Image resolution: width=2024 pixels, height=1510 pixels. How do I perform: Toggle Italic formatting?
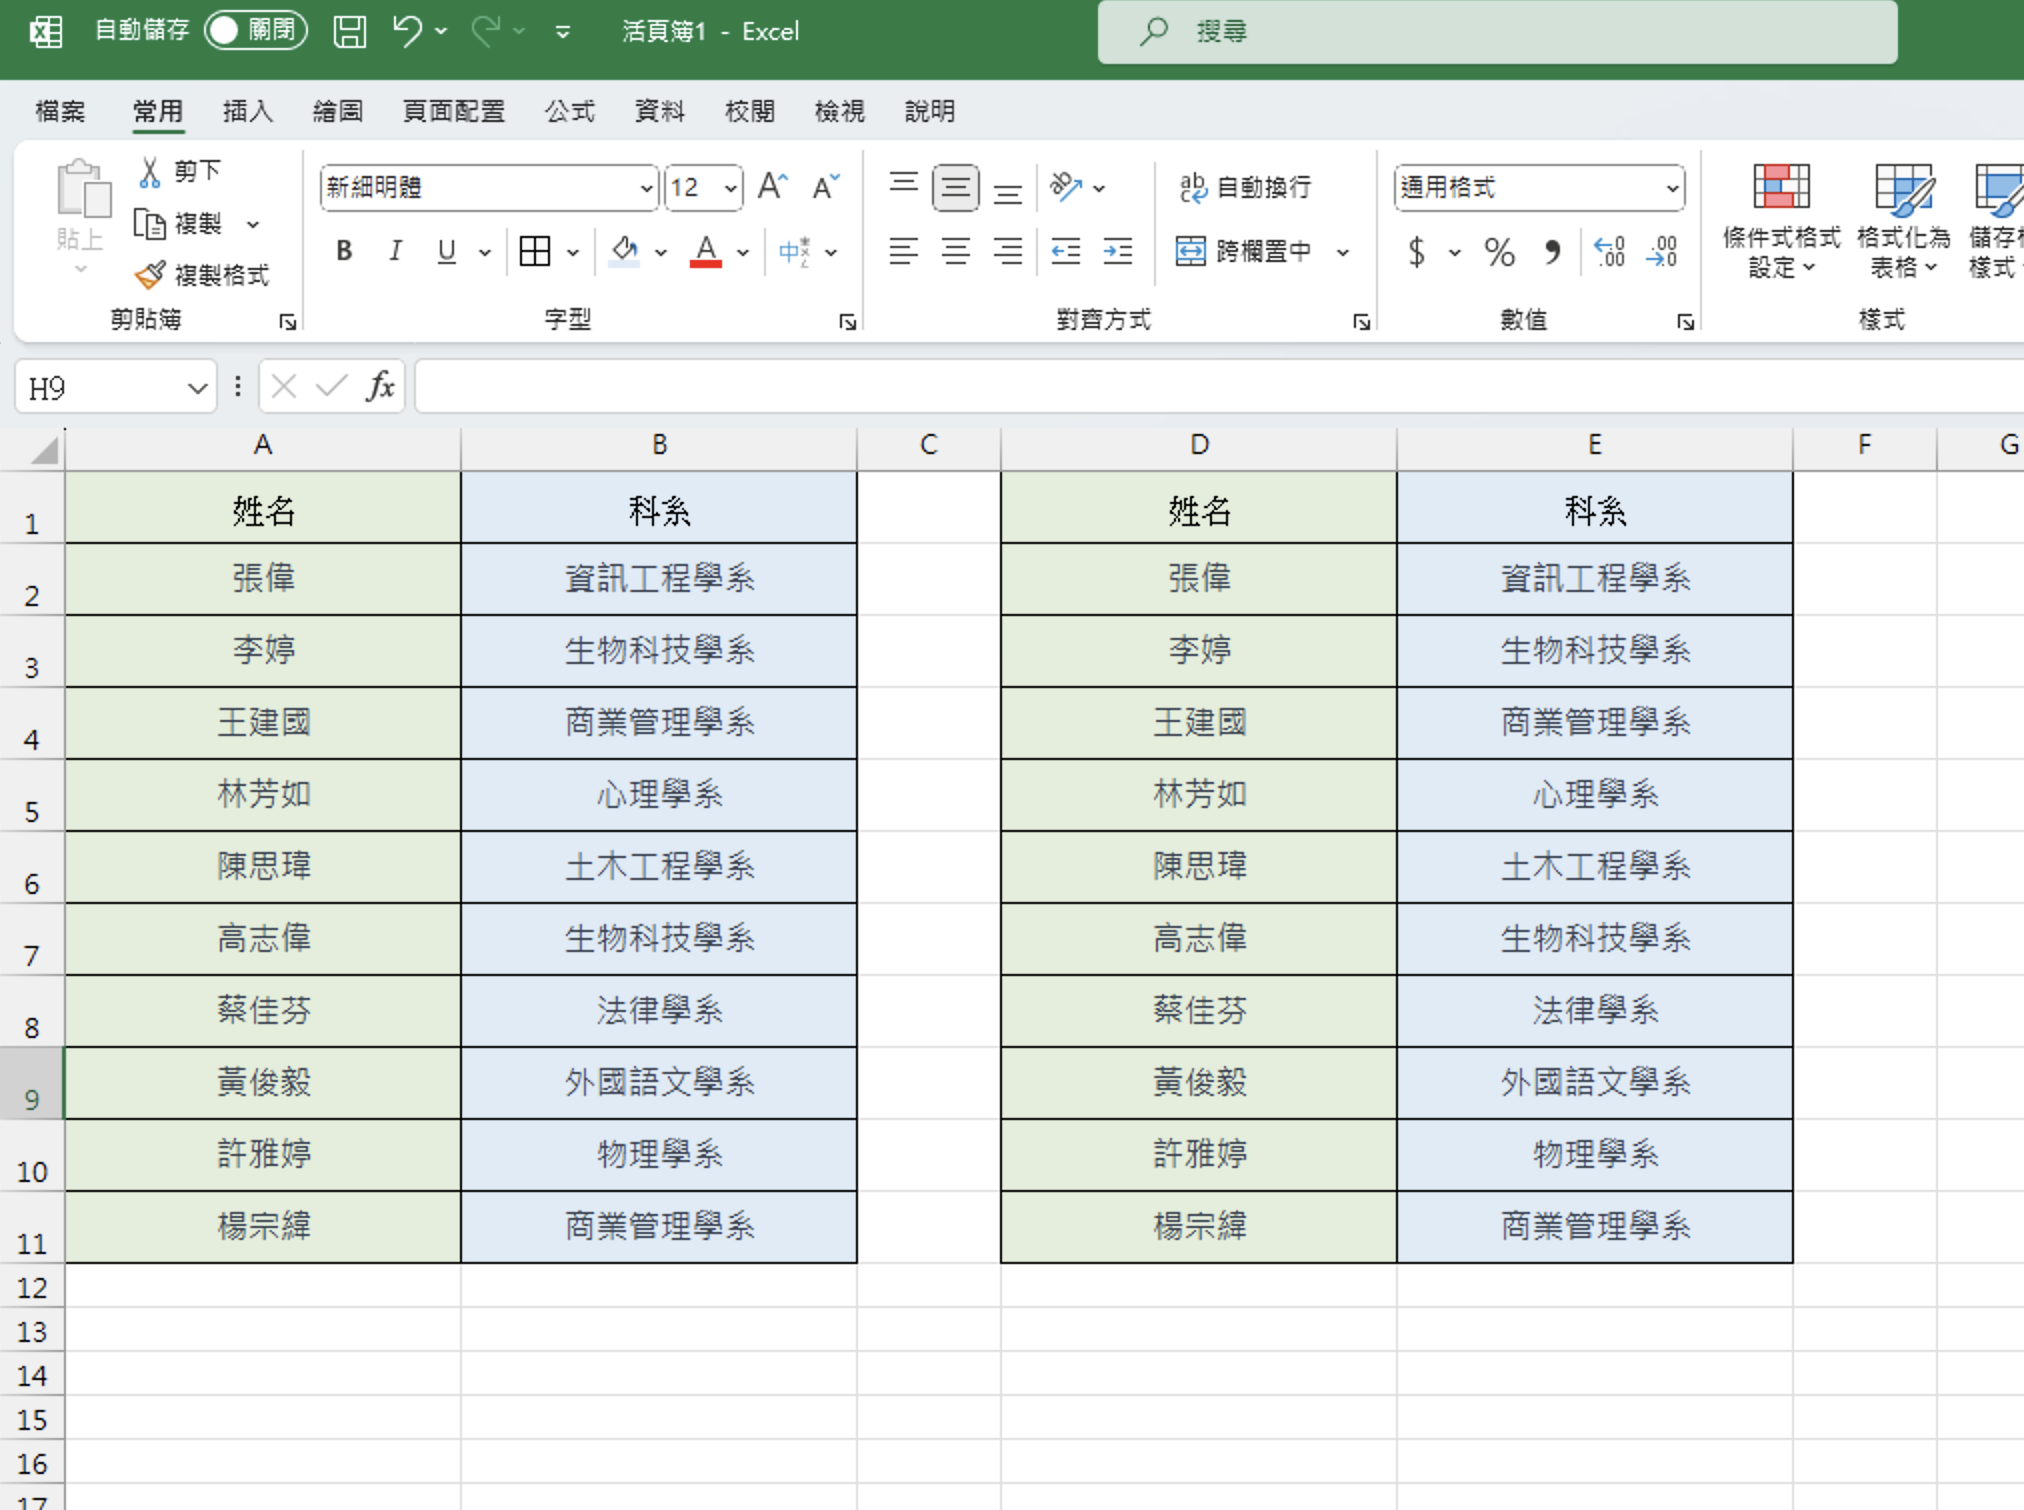pos(395,251)
